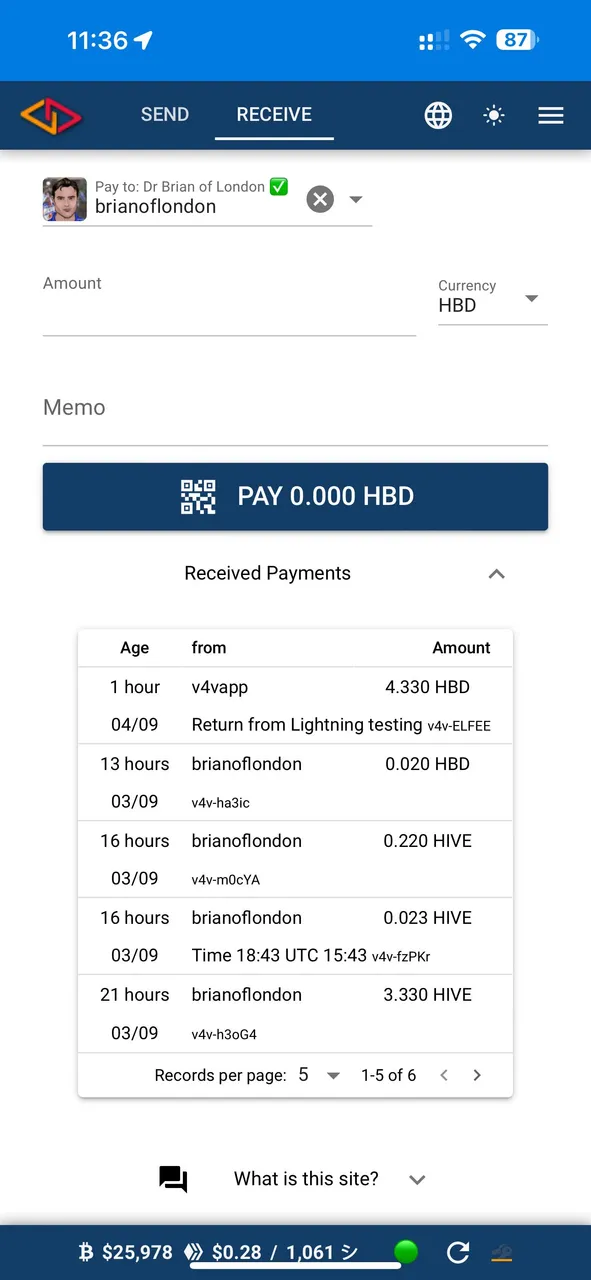Expand the What is this site section
Screen dimensions: 591x1280
[x=417, y=1180]
